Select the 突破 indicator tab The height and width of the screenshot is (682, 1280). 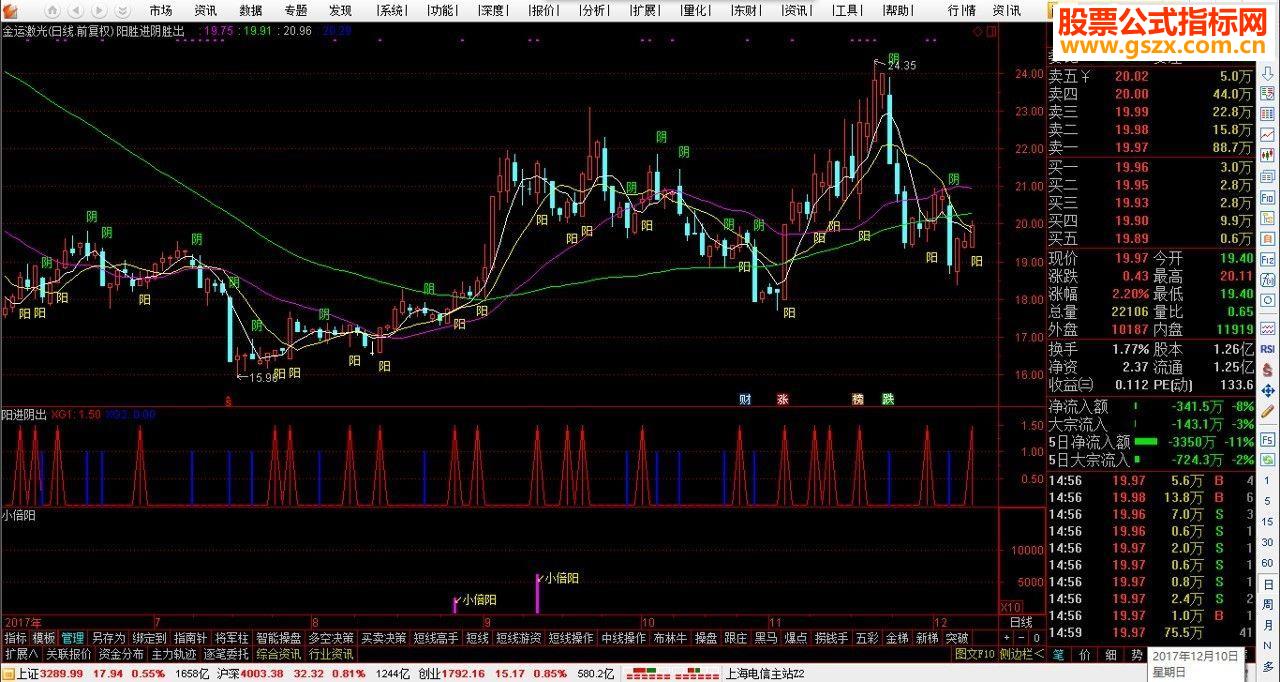[957, 638]
